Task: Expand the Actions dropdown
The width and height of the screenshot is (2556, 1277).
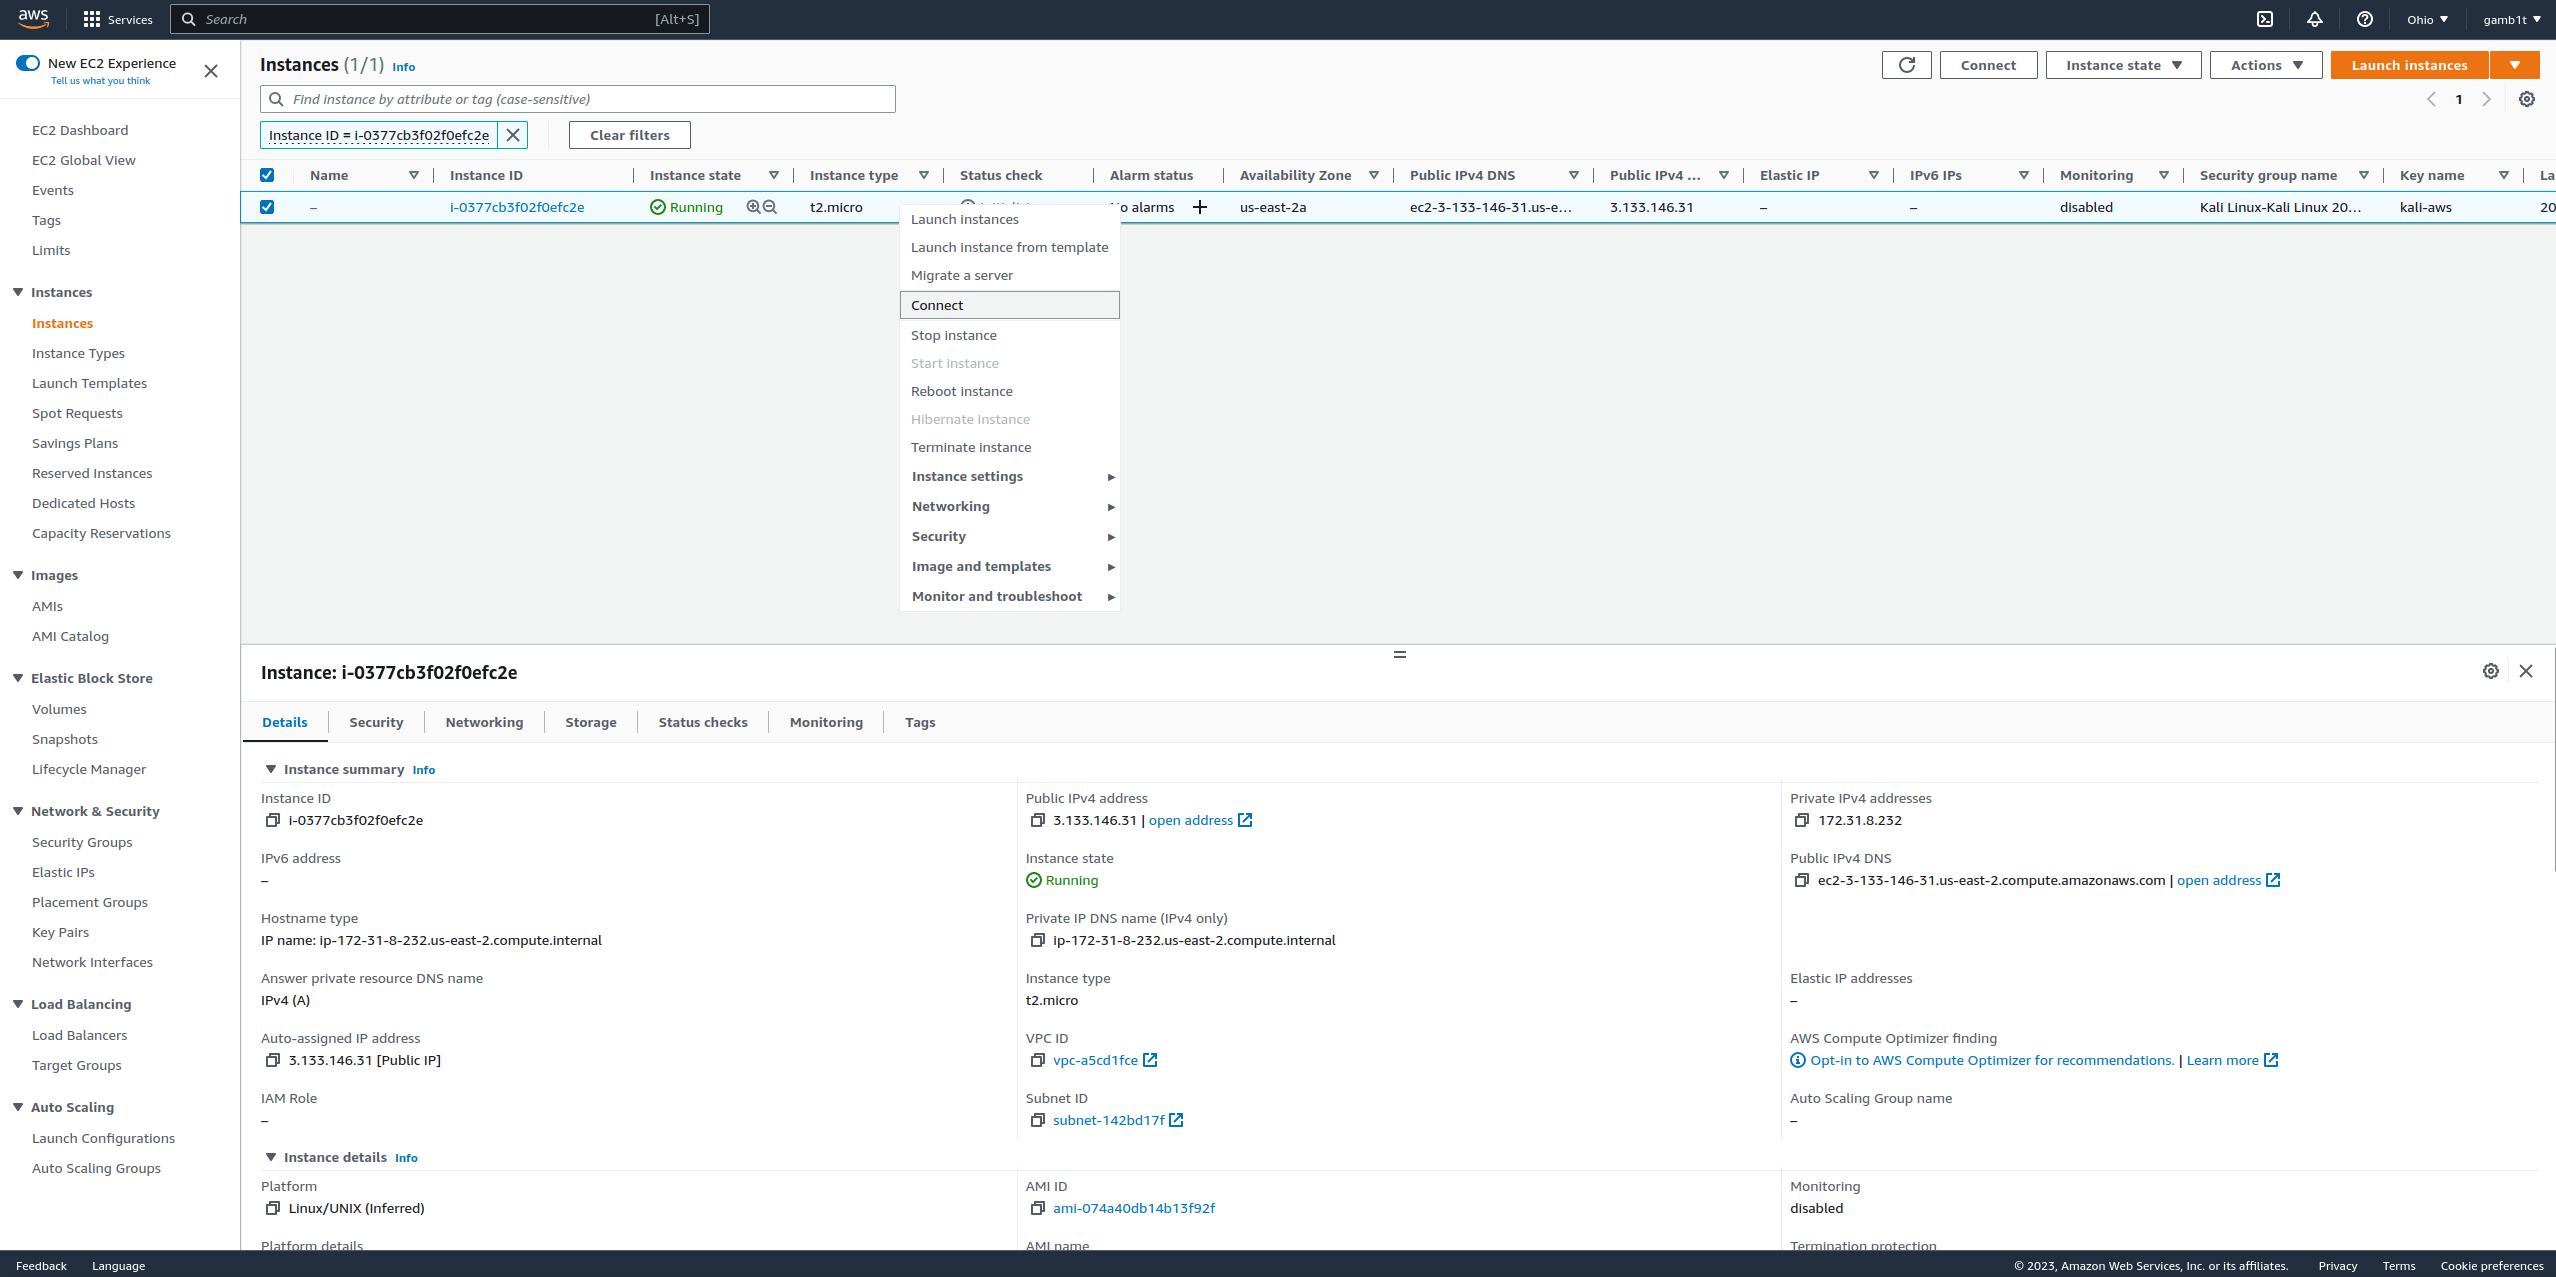Action: point(2265,65)
